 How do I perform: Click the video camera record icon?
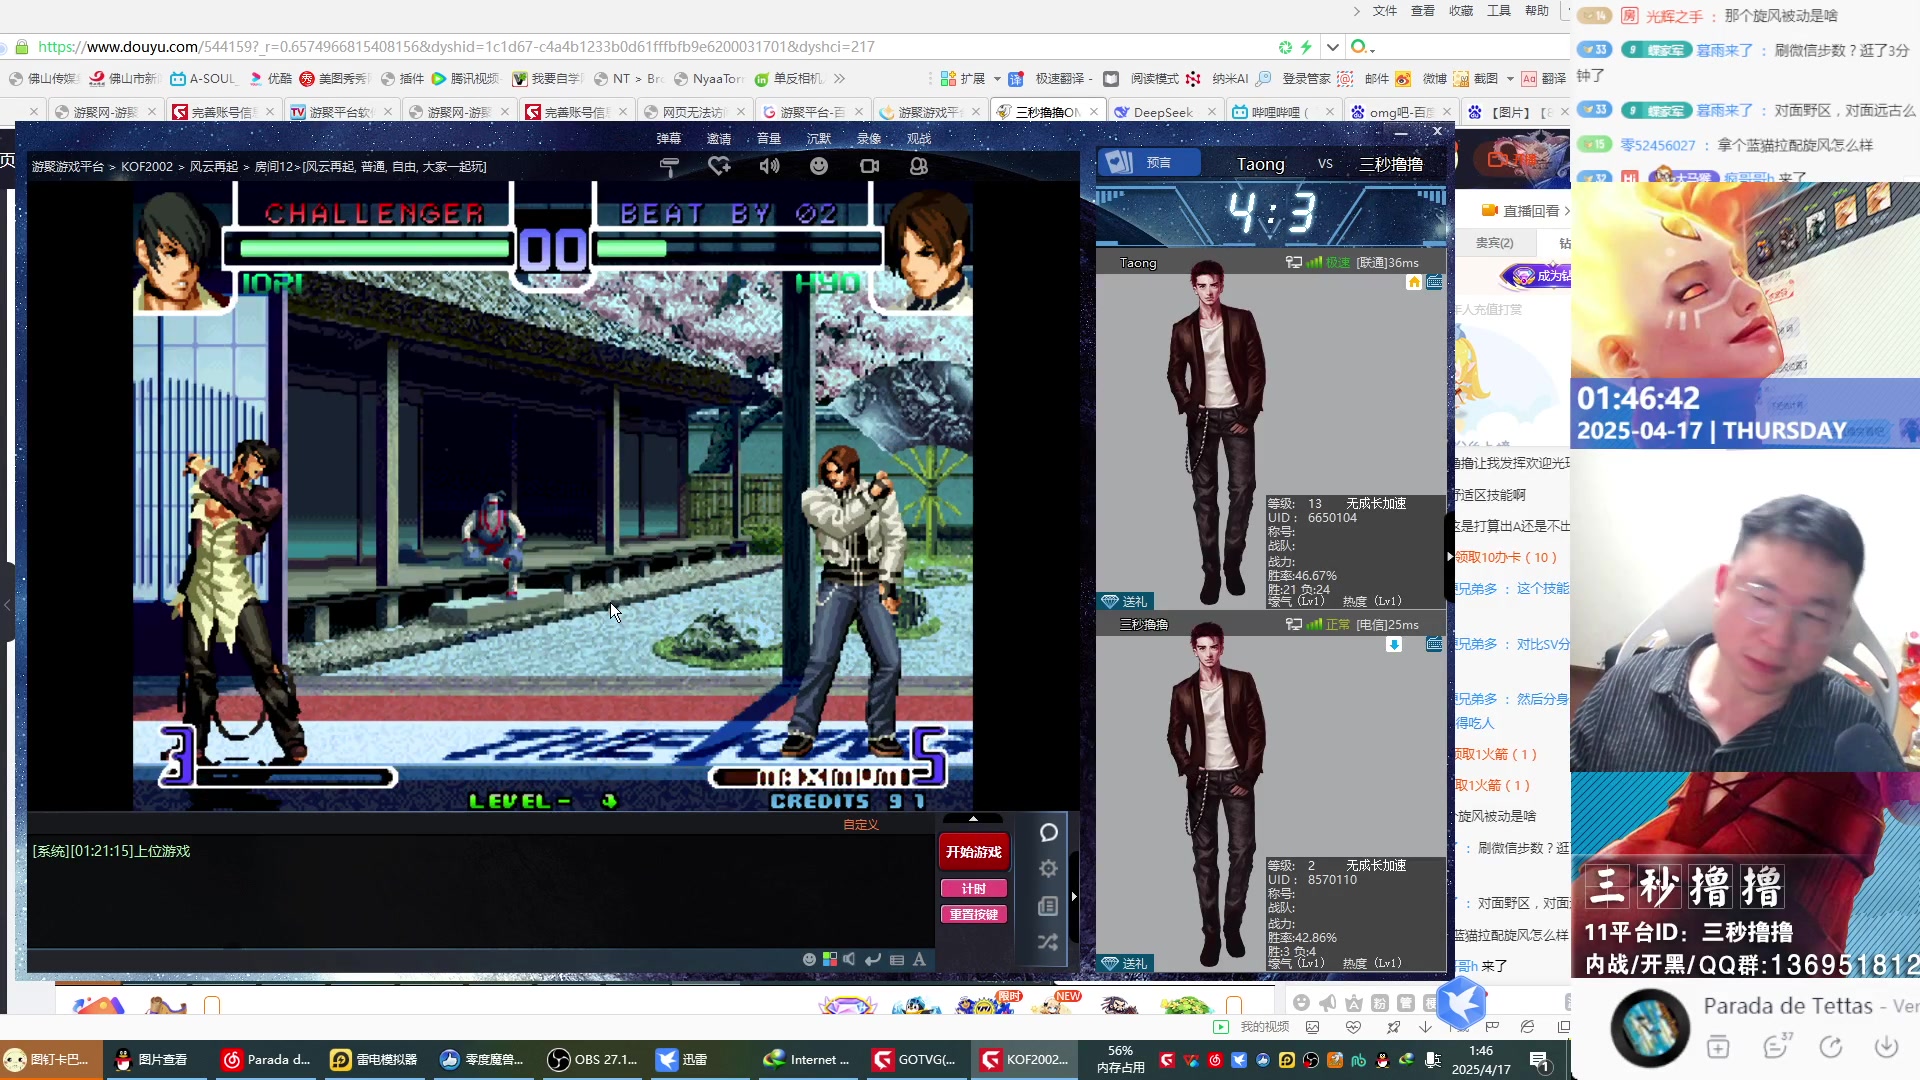click(869, 166)
